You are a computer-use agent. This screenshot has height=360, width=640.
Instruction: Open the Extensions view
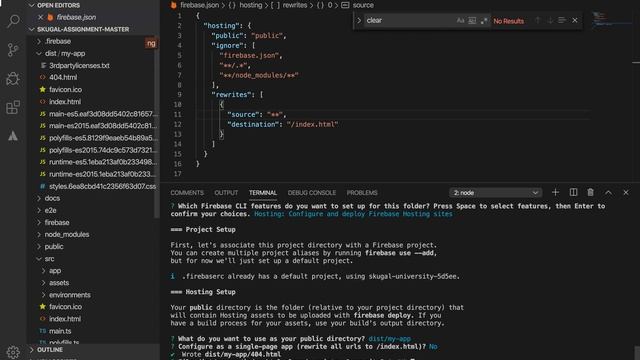(x=13, y=107)
